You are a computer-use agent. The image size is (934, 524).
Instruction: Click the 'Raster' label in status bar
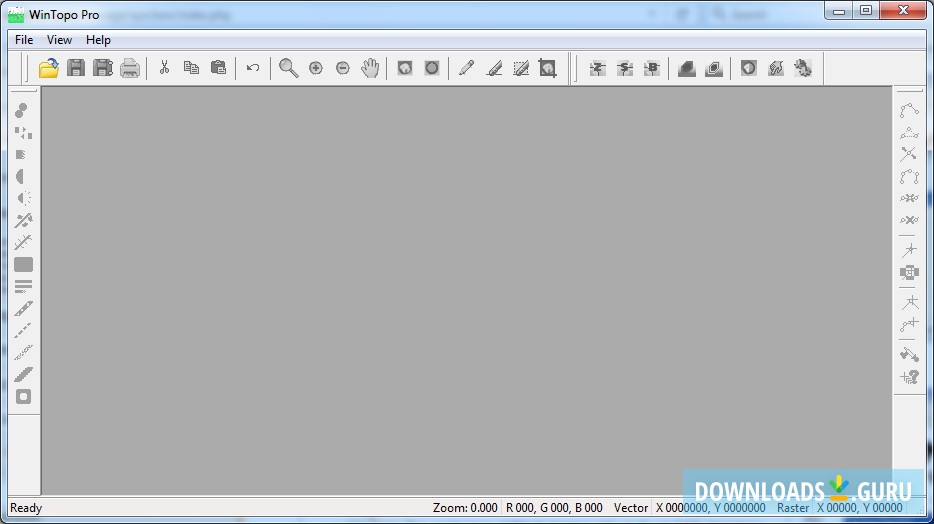coord(793,508)
